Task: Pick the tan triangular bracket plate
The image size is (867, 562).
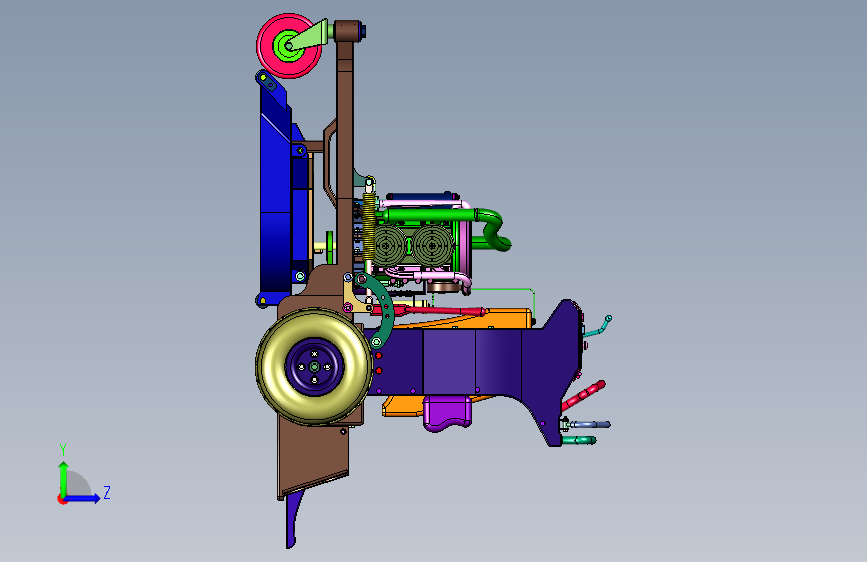Action: tap(354, 299)
